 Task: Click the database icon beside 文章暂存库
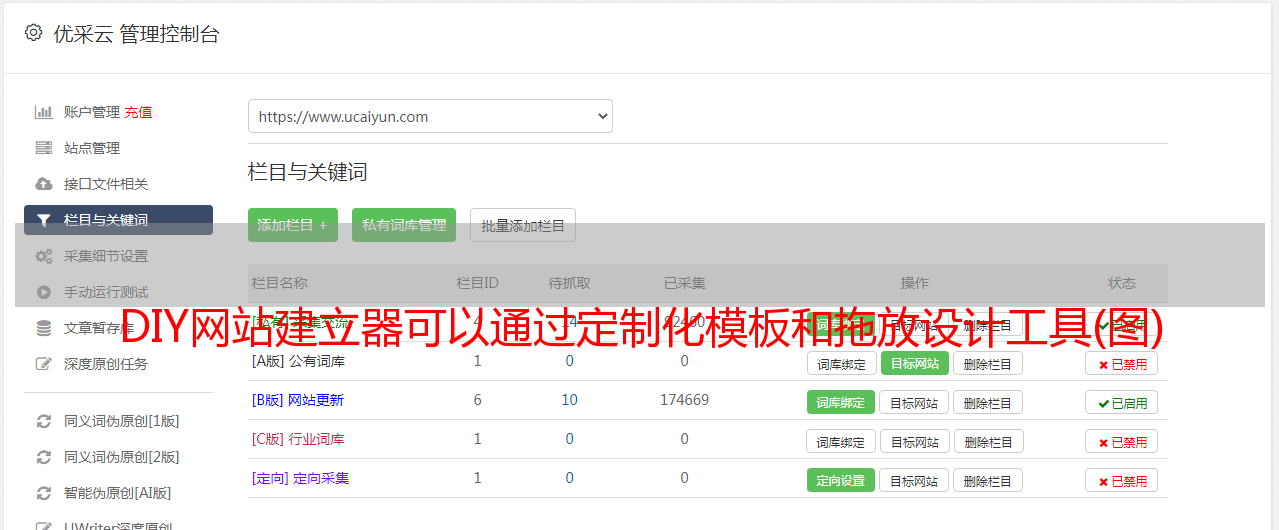point(43,328)
